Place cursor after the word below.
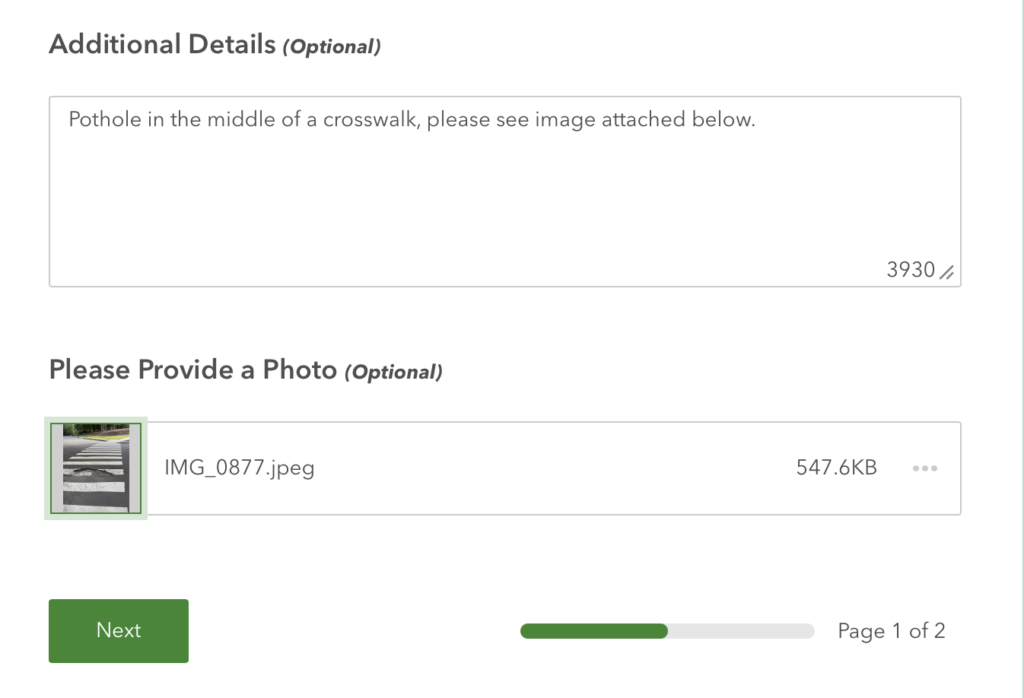The height and width of the screenshot is (698, 1024). point(756,119)
